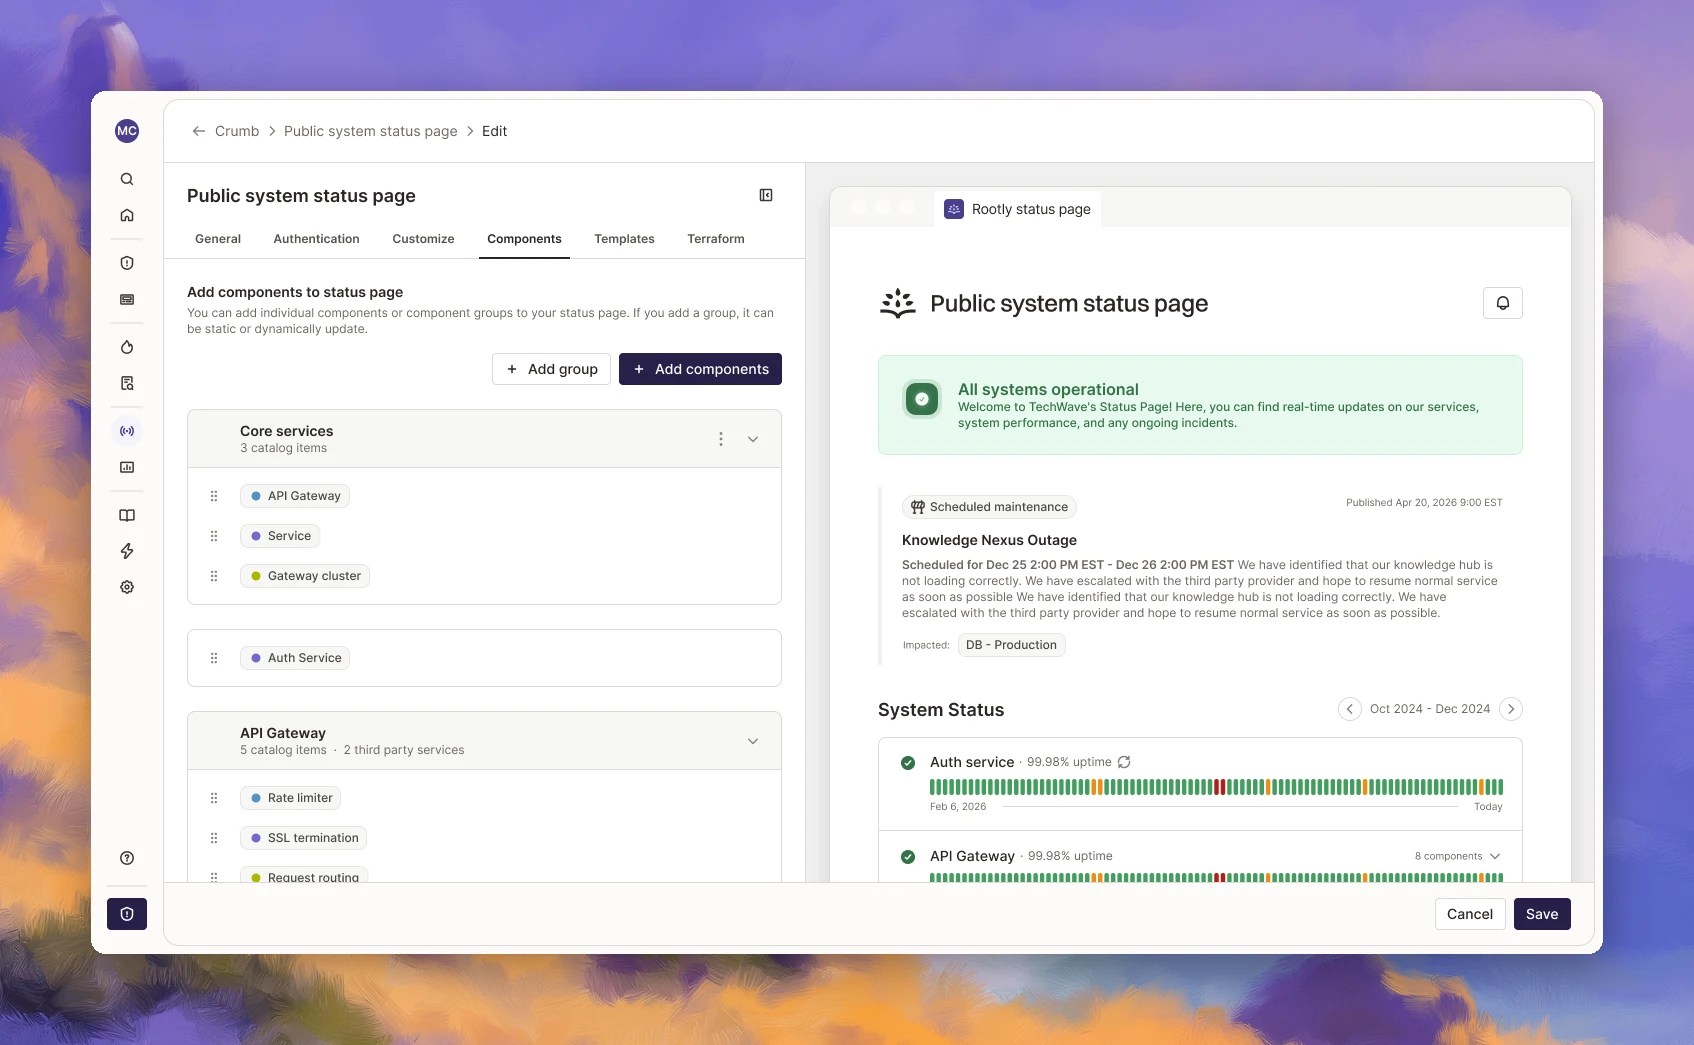Image resolution: width=1694 pixels, height=1045 pixels.
Task: Open the Terraform tab
Action: point(716,239)
